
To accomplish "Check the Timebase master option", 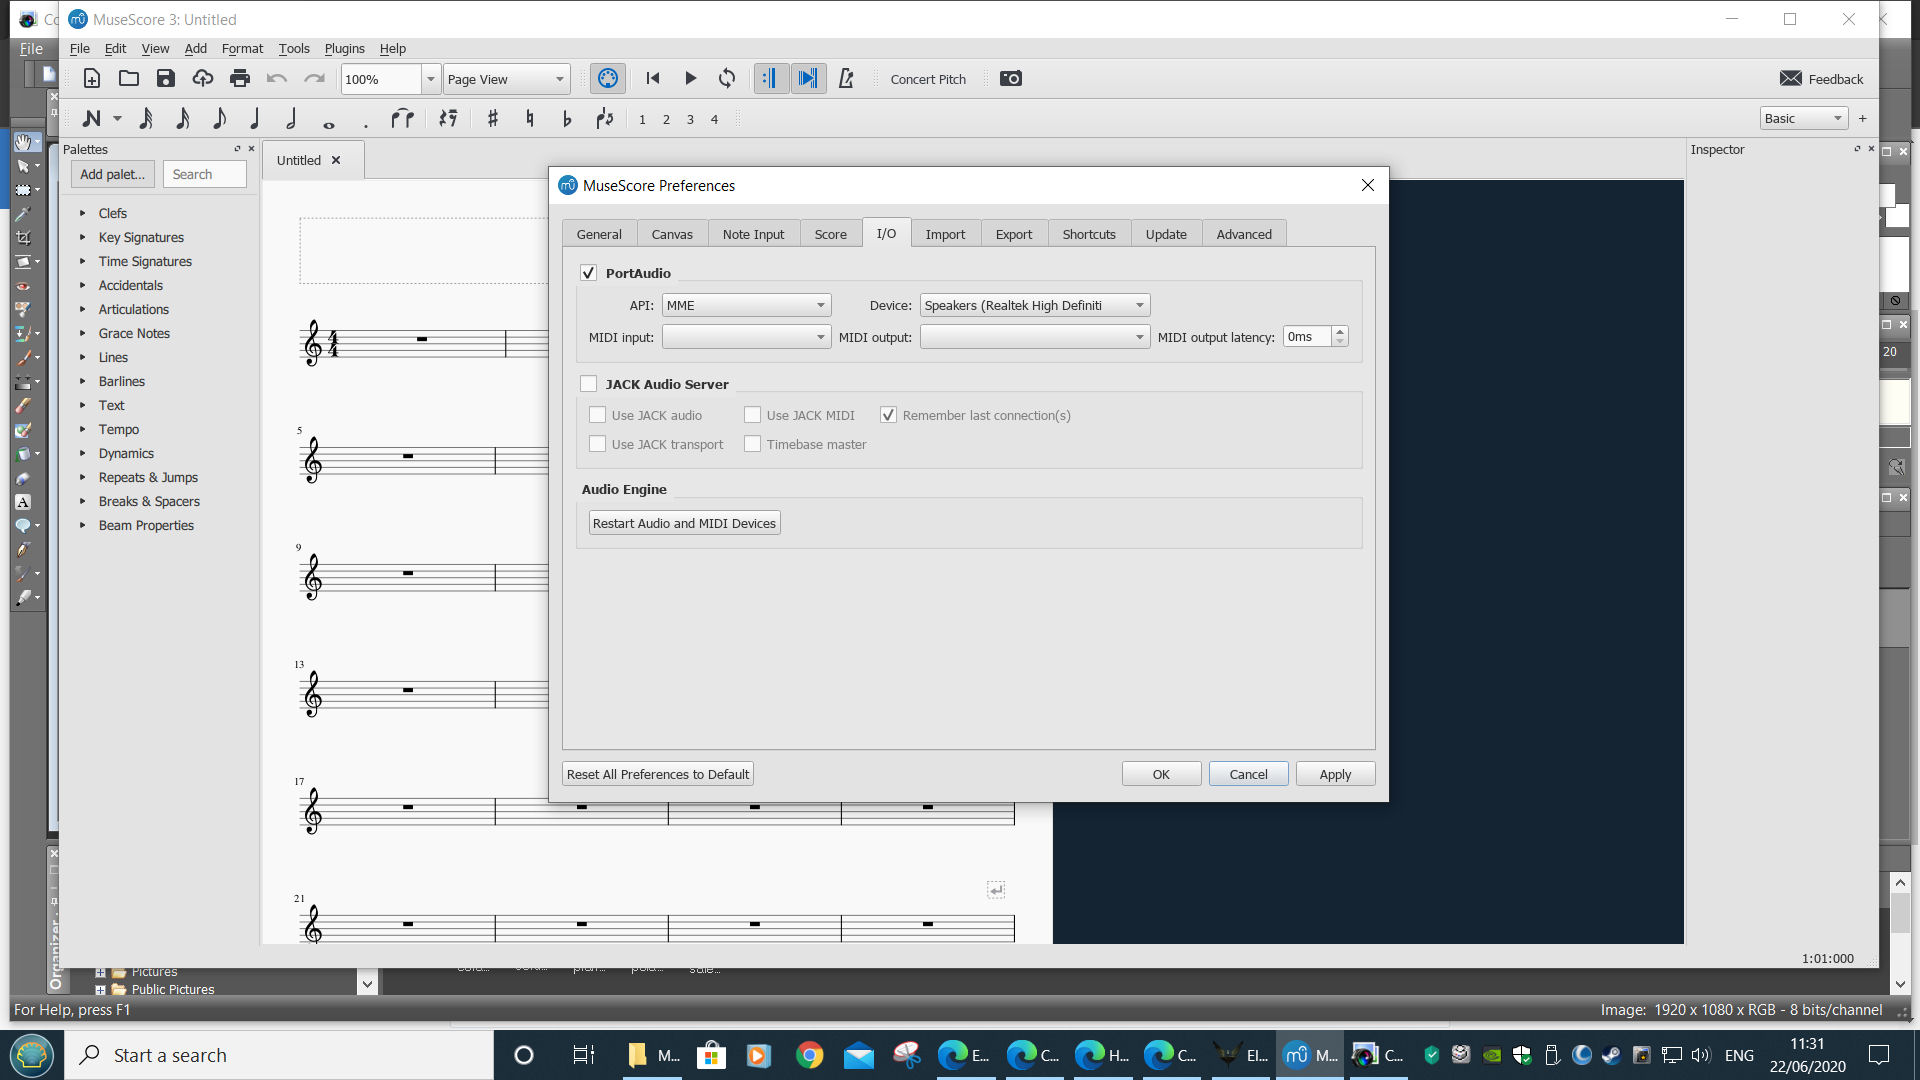I will (x=752, y=444).
